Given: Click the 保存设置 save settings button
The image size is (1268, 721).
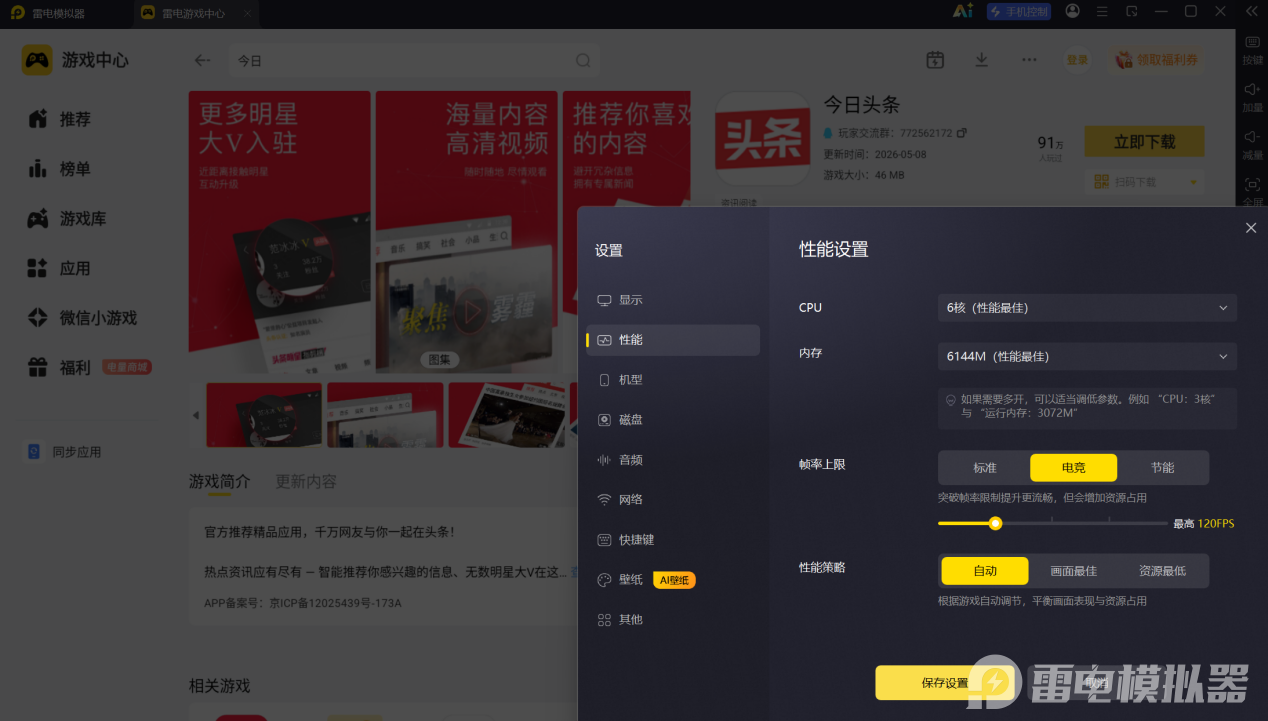Looking at the screenshot, I should coord(945,683).
